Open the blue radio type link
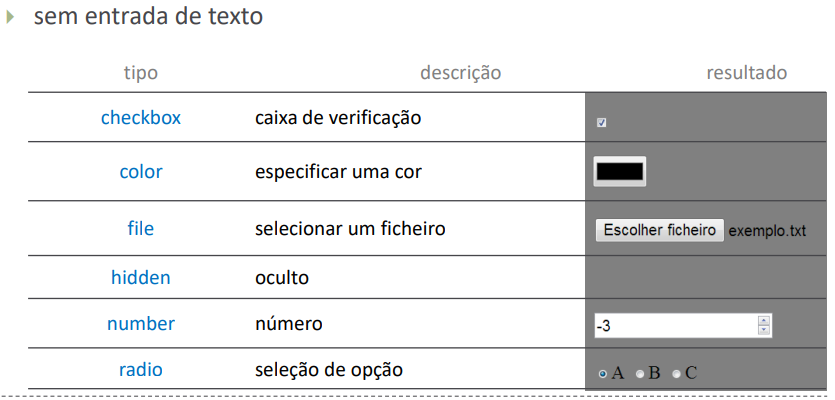Viewport: 835px width, 400px height. 141,370
